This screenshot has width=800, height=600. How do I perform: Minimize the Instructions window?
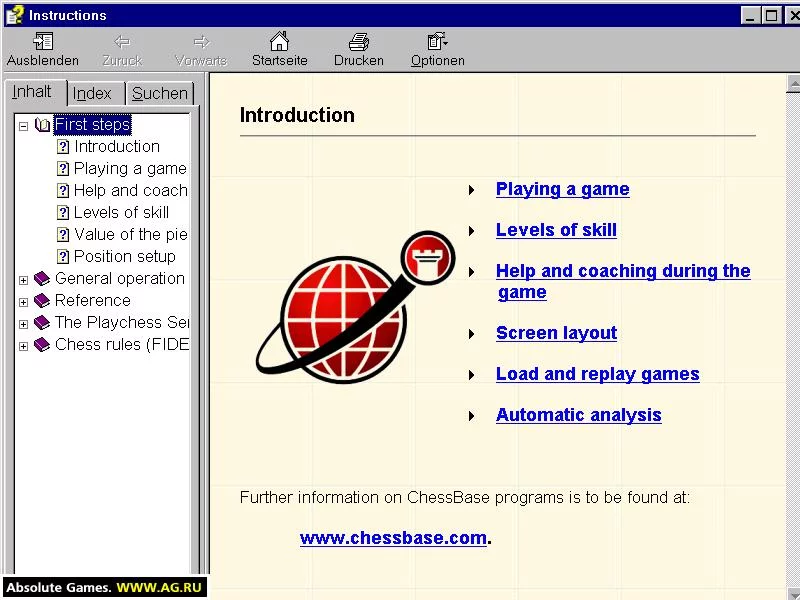click(750, 16)
